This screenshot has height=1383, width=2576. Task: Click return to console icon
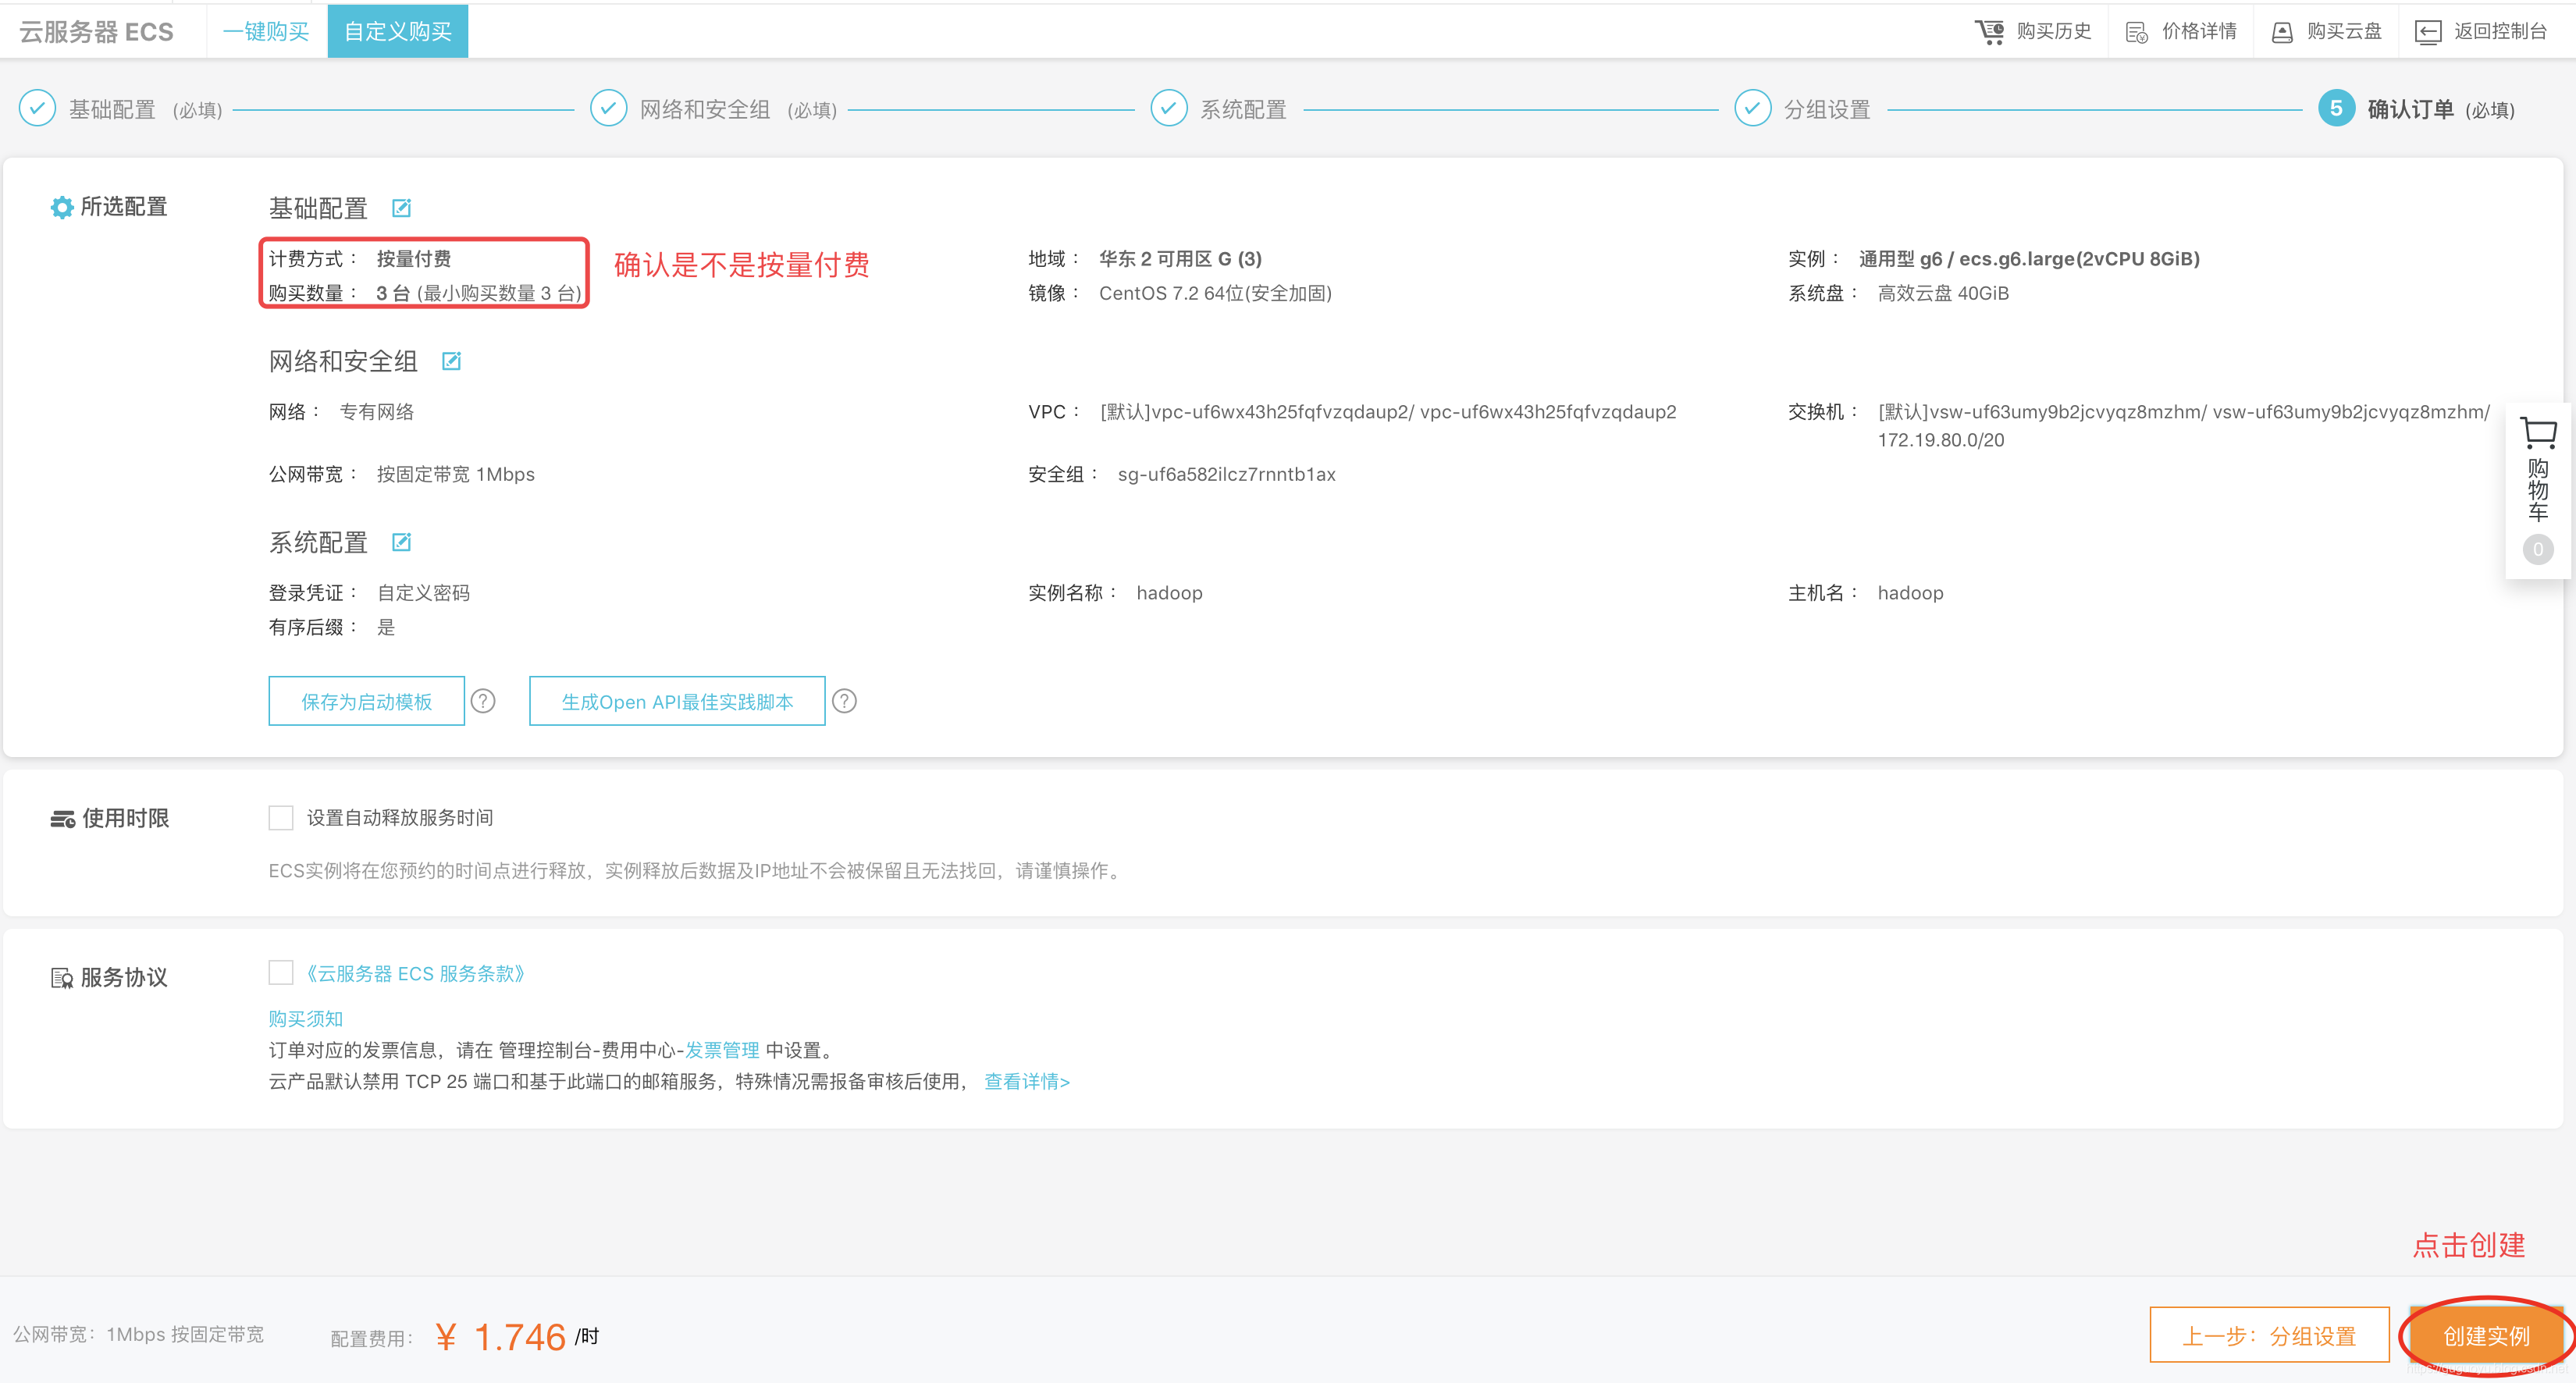pos(2428,32)
